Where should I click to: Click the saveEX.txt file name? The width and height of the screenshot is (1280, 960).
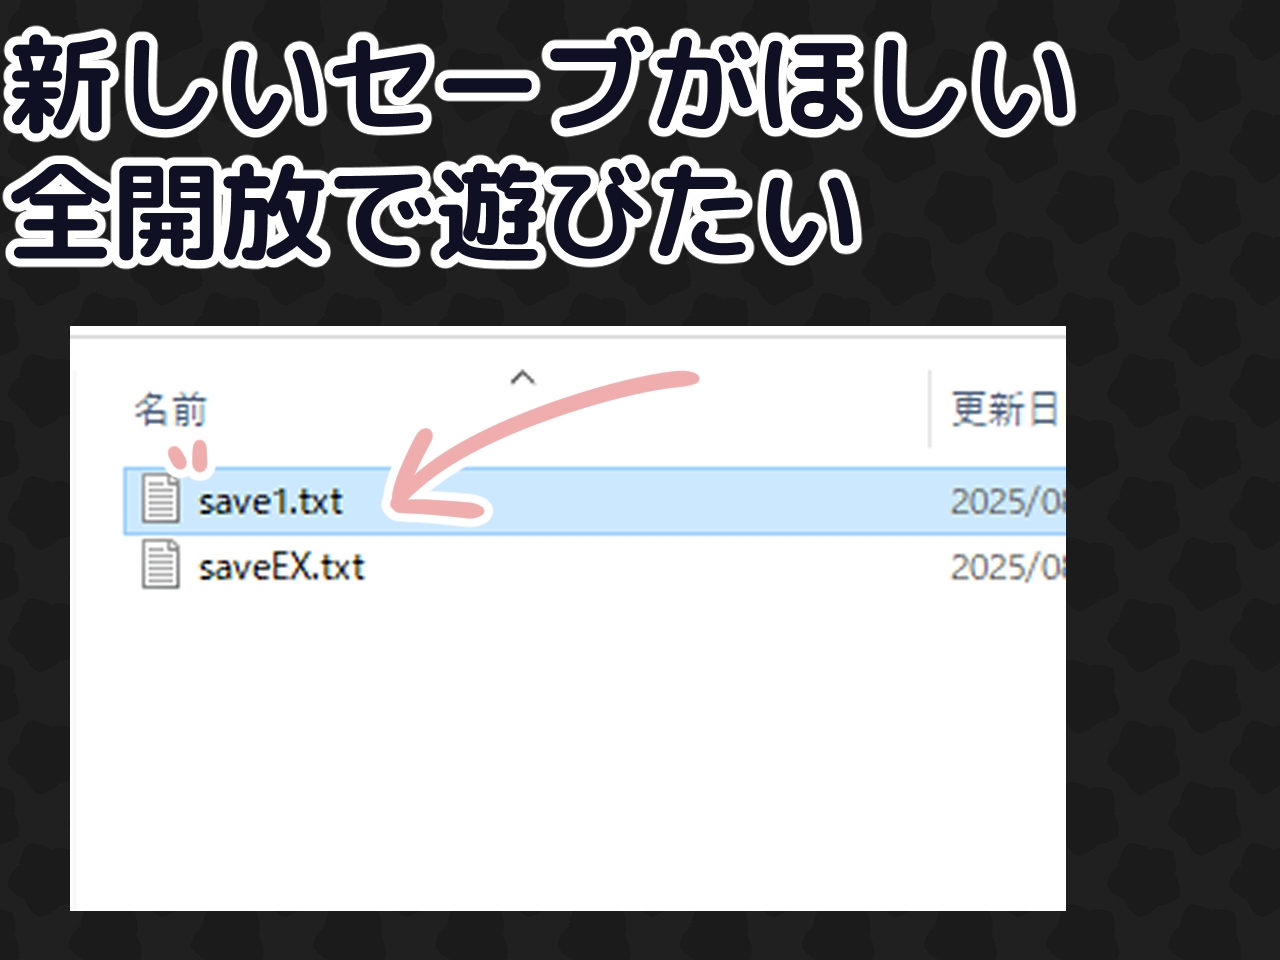pos(281,567)
